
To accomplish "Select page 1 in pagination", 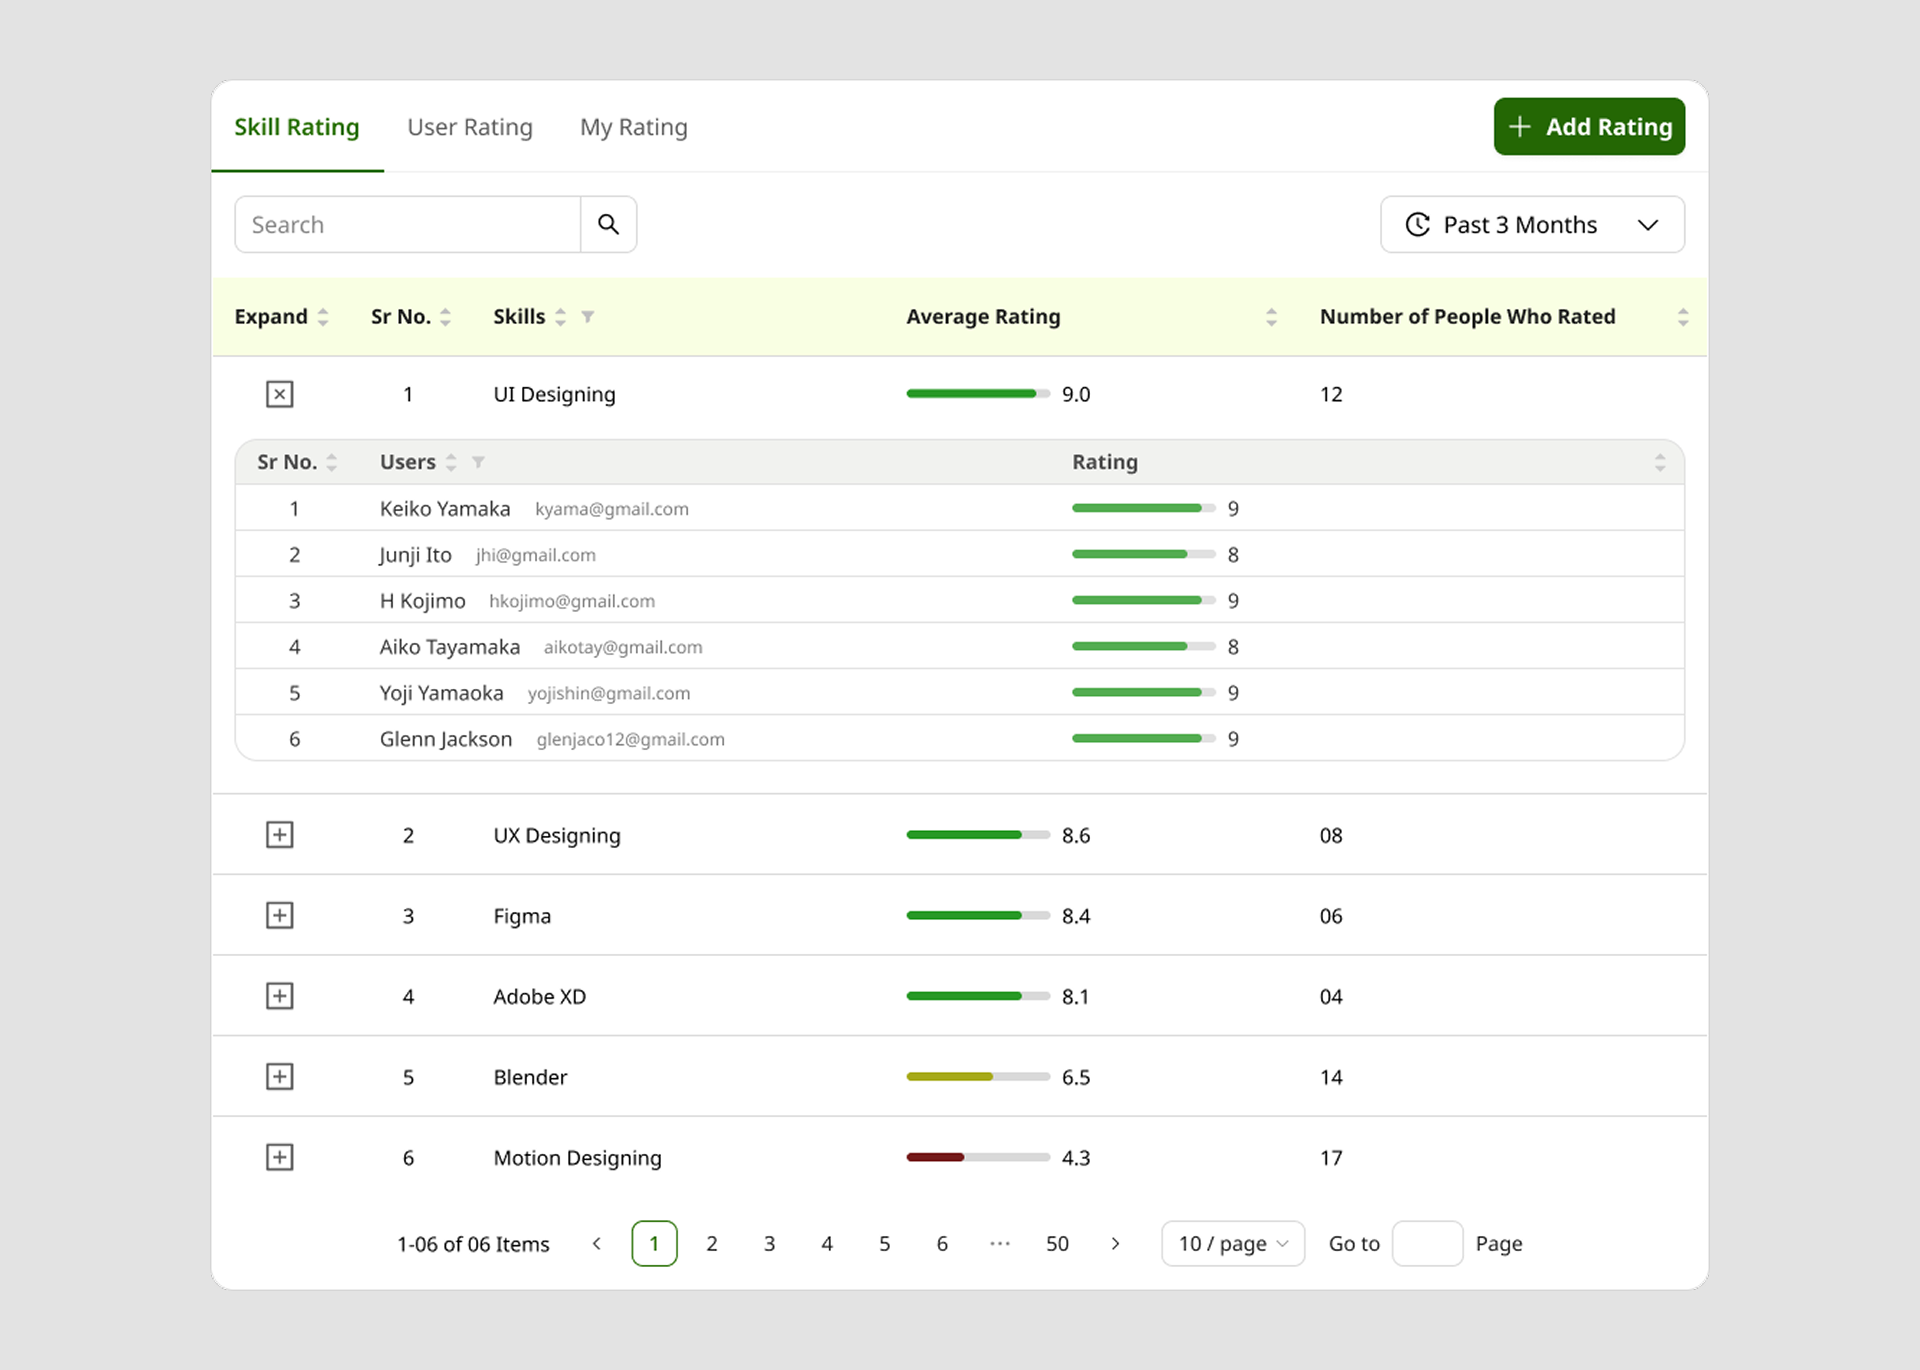I will pos(655,1243).
